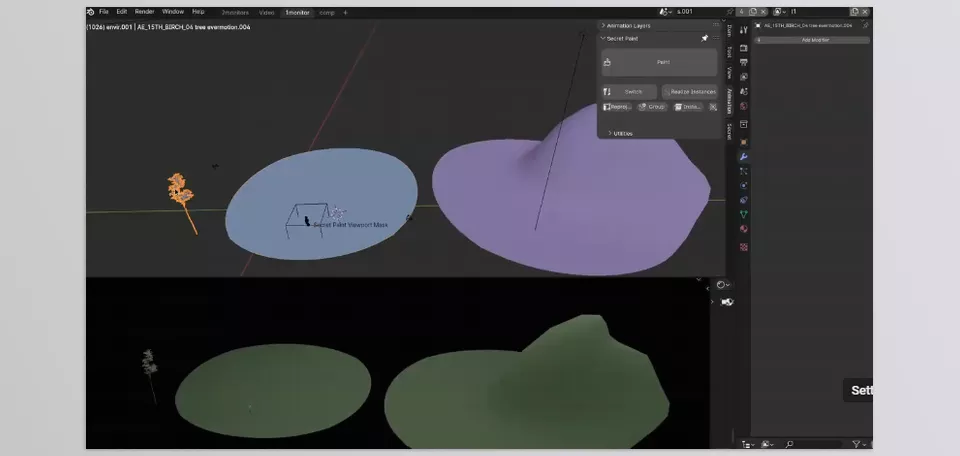
Task: Add a new view layer icon
Action: point(855,12)
